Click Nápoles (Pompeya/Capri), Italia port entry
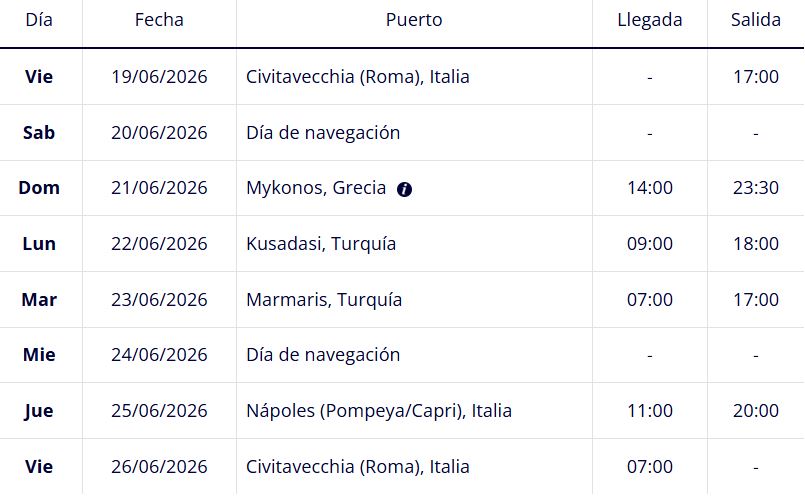805x497 pixels. [x=378, y=411]
